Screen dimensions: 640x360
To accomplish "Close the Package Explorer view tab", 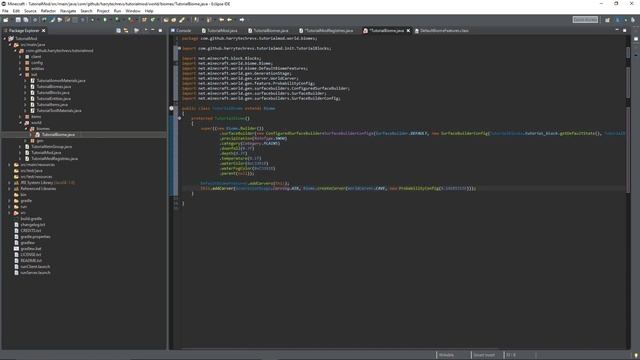I will [44, 31].
